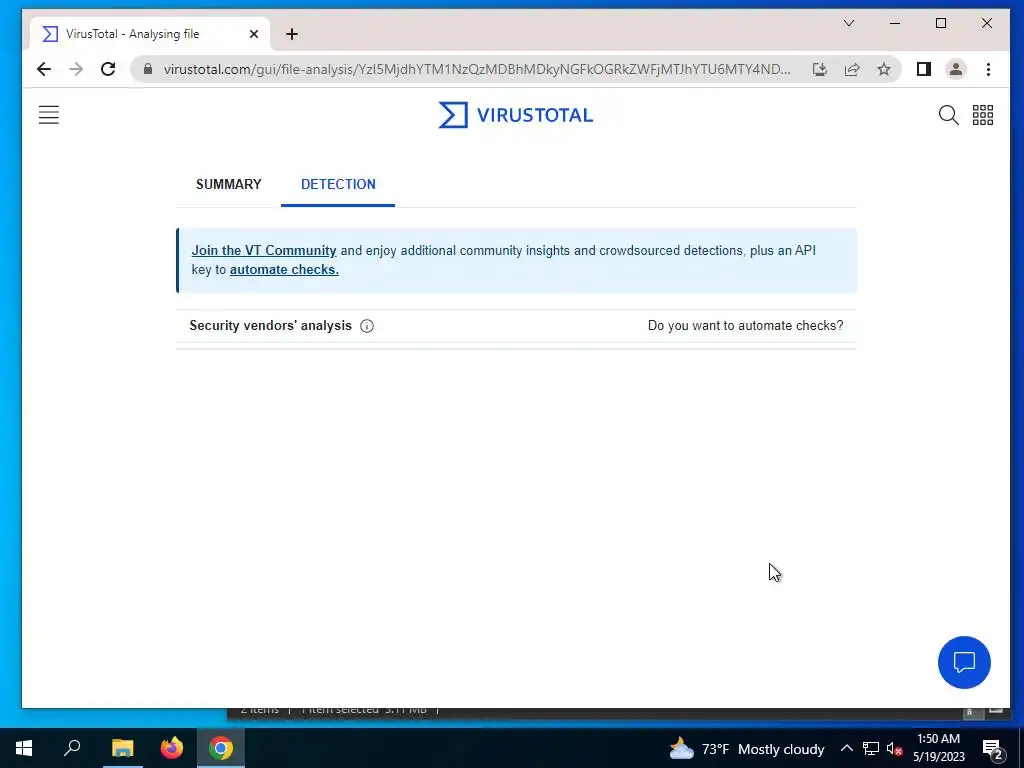Open the weather widget 73°F Mostly cloudy

(x=747, y=749)
